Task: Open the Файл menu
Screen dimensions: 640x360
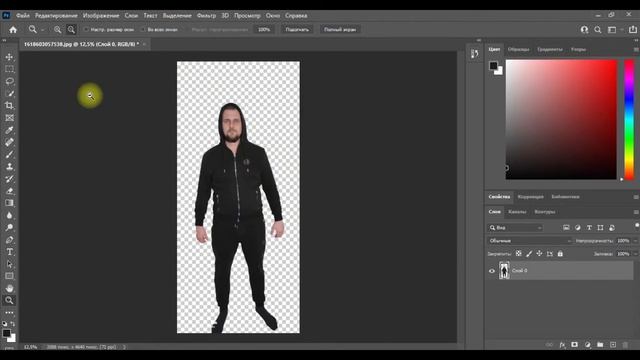Action: tap(23, 16)
